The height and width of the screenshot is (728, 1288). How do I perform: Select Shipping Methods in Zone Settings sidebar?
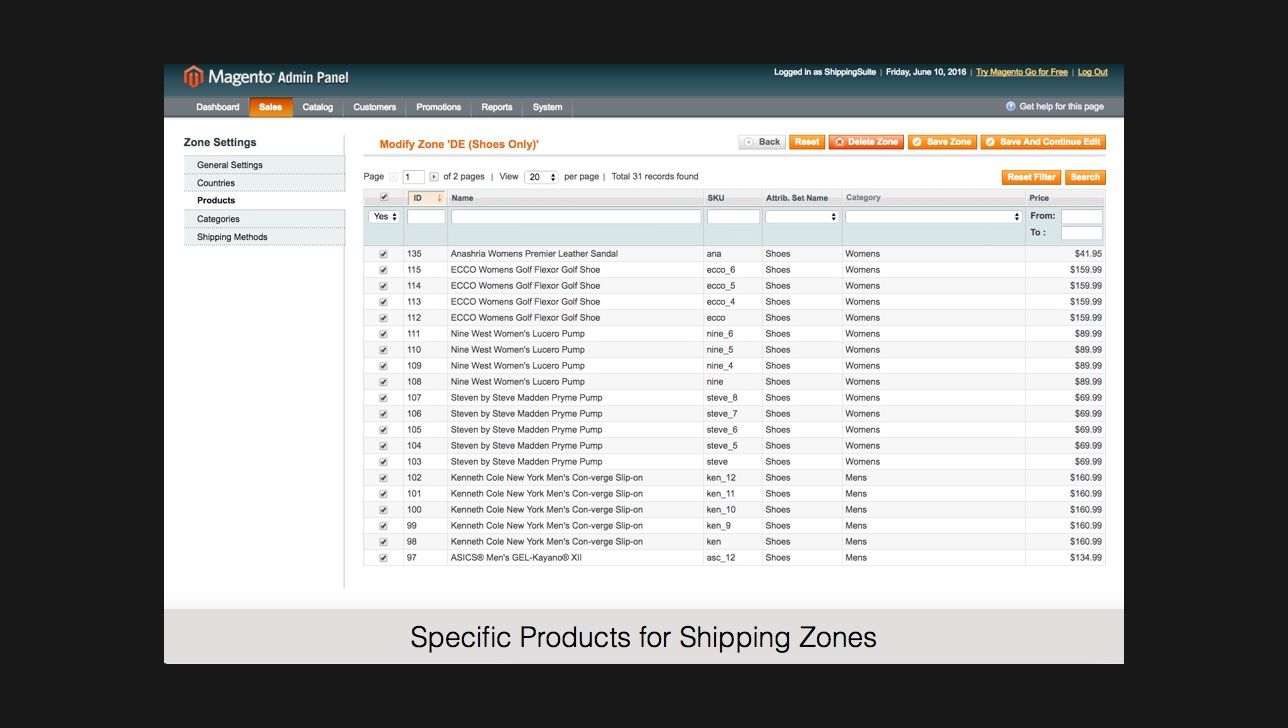pyautogui.click(x=232, y=237)
